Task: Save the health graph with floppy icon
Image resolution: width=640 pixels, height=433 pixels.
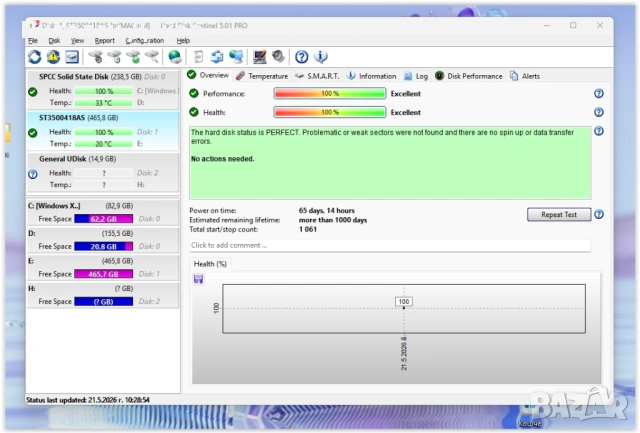Action: [x=199, y=279]
